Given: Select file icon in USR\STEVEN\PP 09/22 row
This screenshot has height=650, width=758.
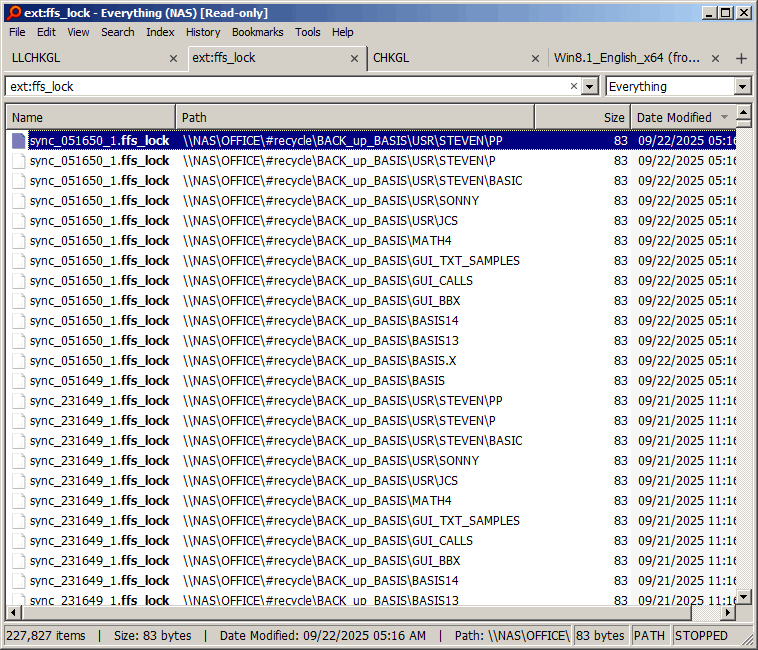Looking at the screenshot, I should point(19,141).
